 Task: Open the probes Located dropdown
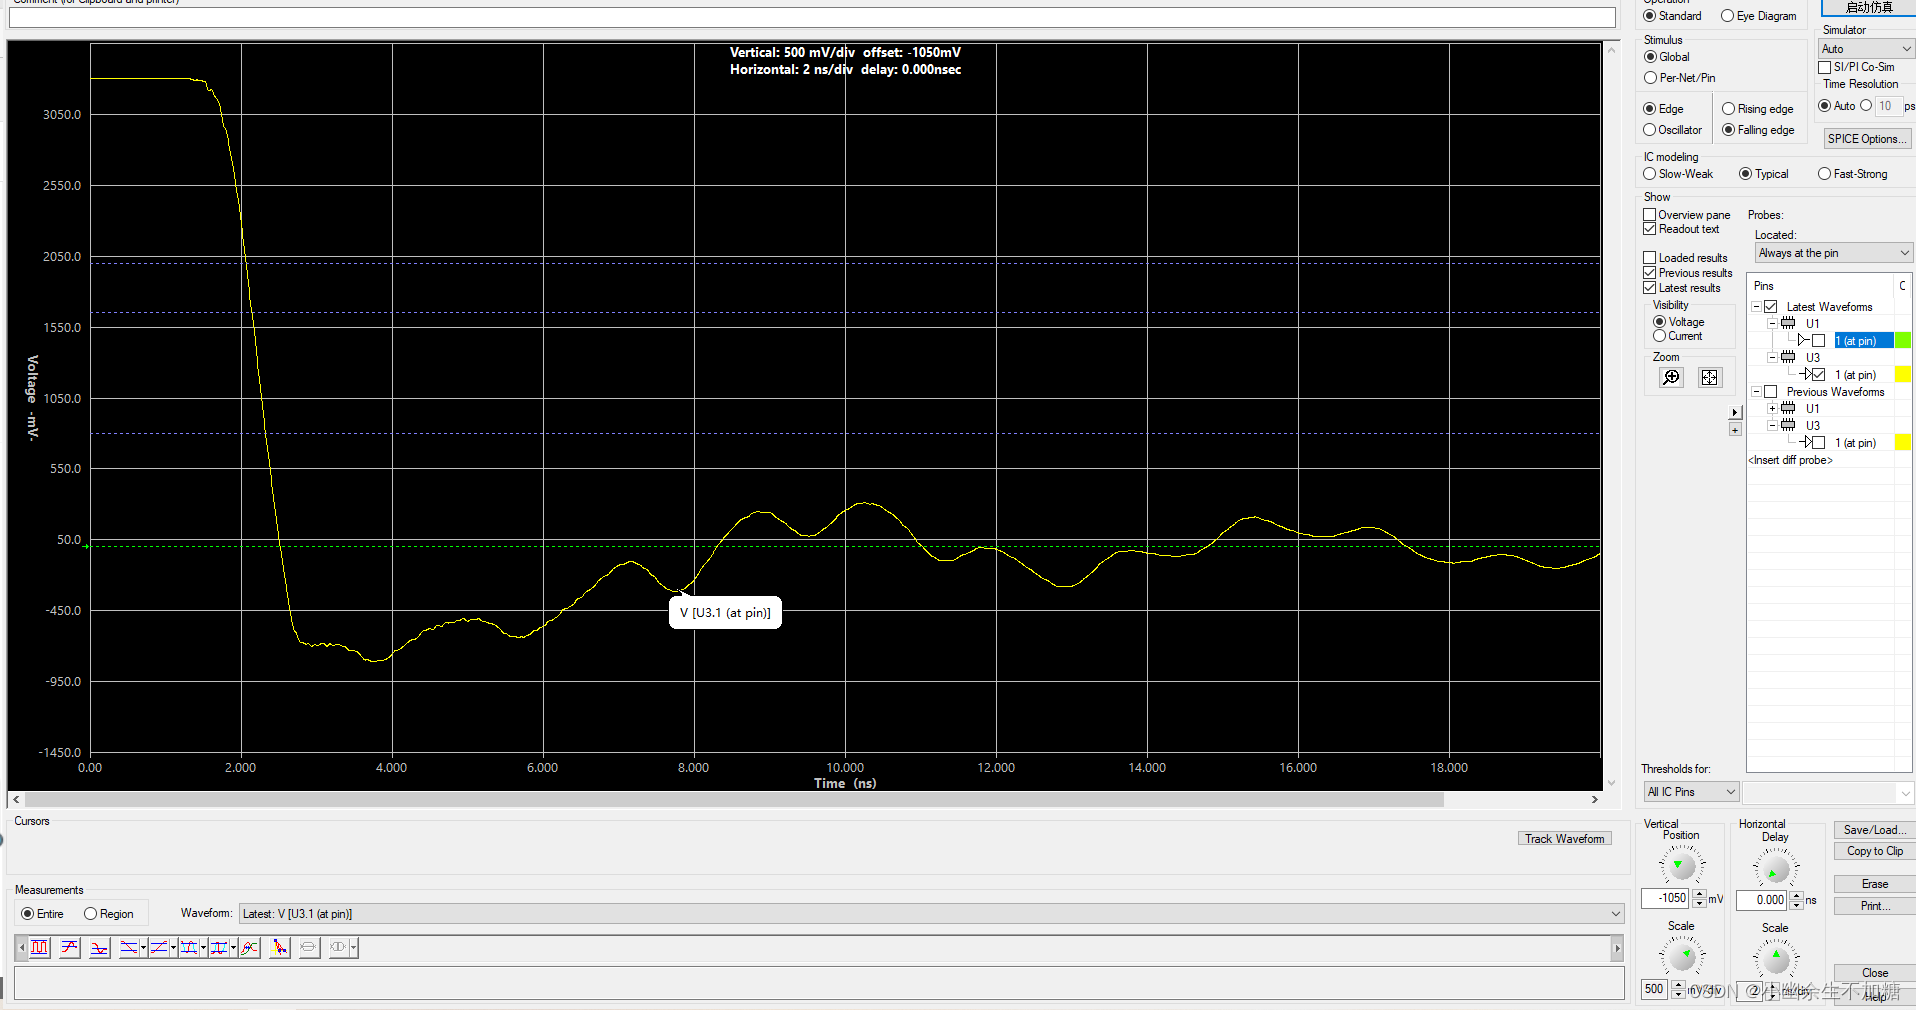click(x=1834, y=253)
